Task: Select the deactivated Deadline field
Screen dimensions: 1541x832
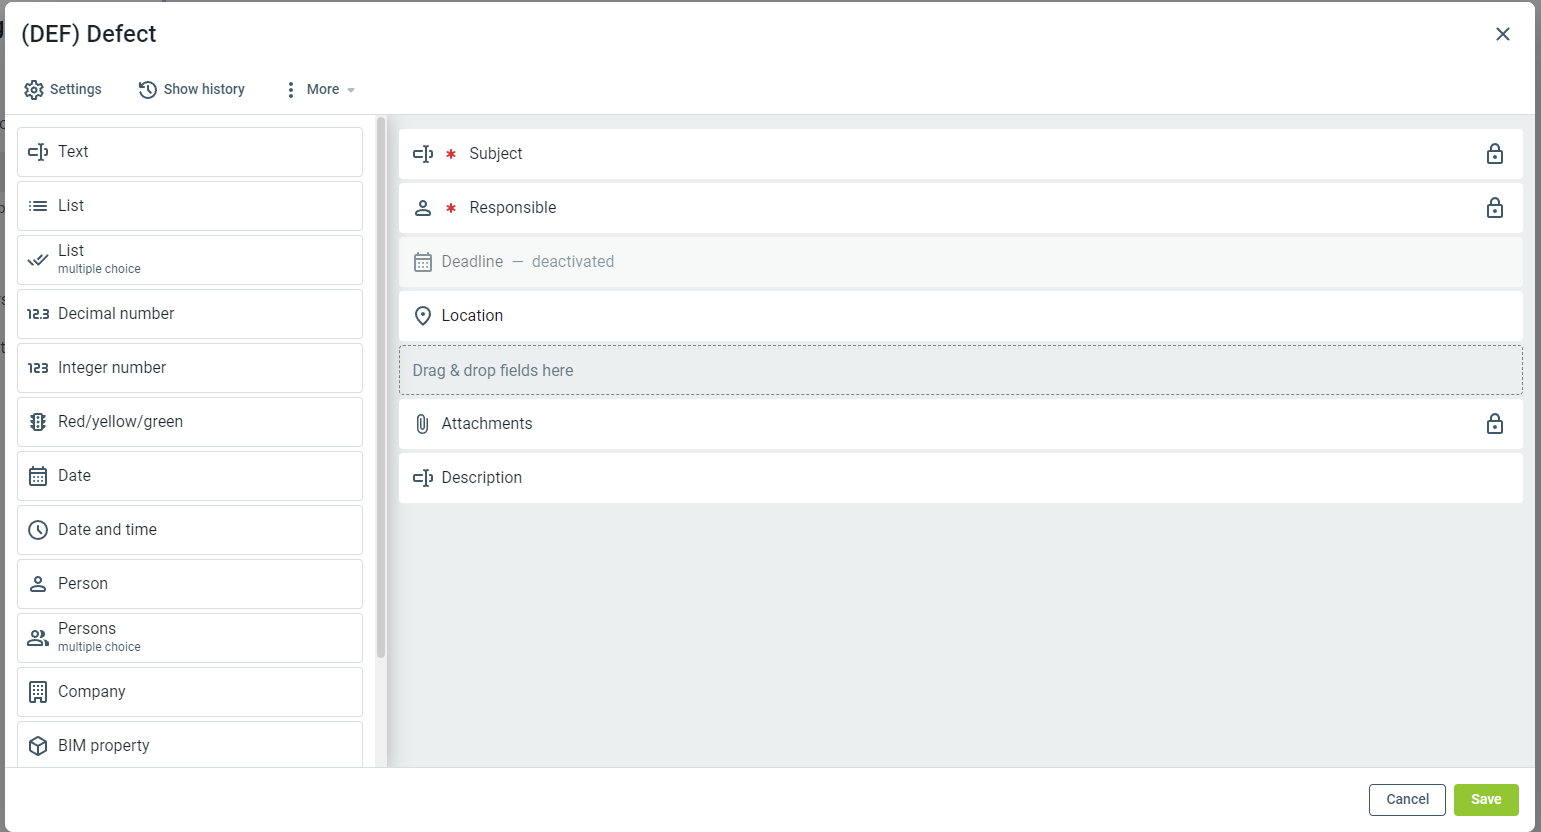Action: 960,262
